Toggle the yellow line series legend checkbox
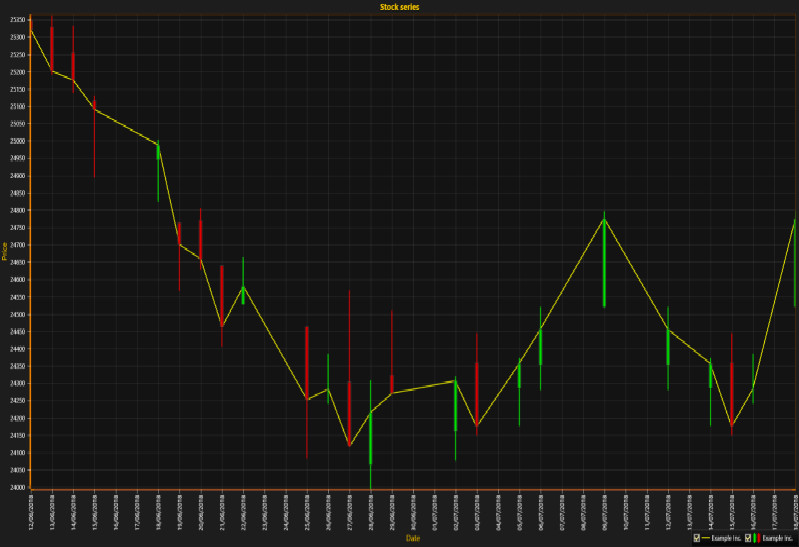The height and width of the screenshot is (547, 799). pyautogui.click(x=696, y=538)
